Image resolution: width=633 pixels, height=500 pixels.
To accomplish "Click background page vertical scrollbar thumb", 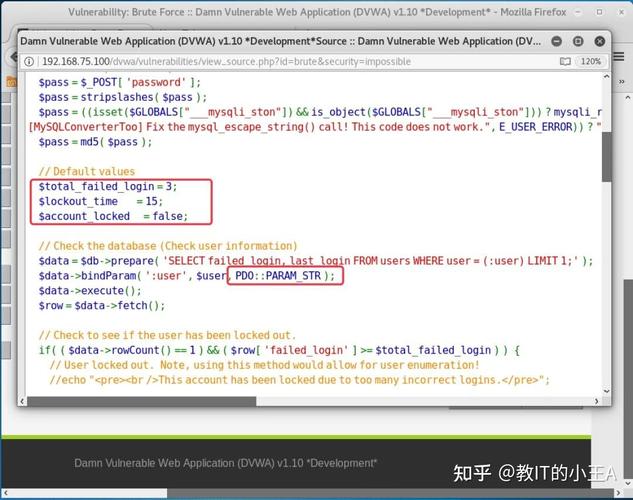I will click(628, 377).
